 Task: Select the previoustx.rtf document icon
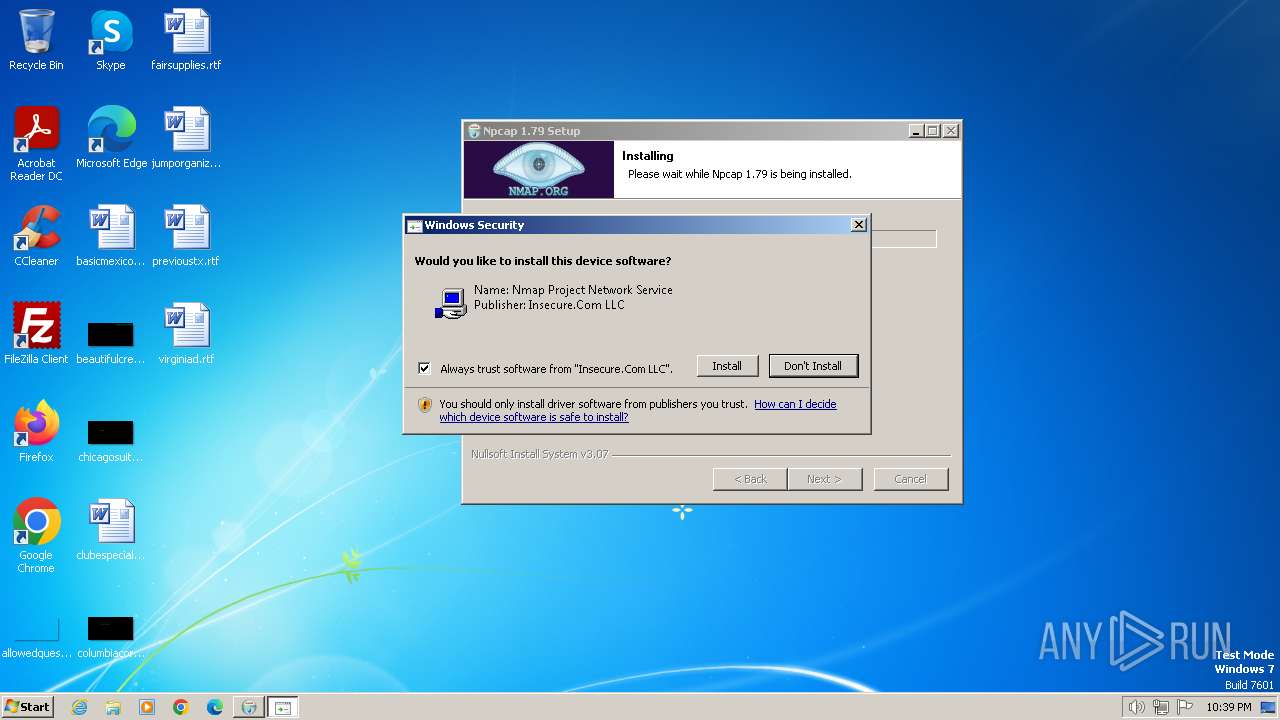tap(186, 236)
